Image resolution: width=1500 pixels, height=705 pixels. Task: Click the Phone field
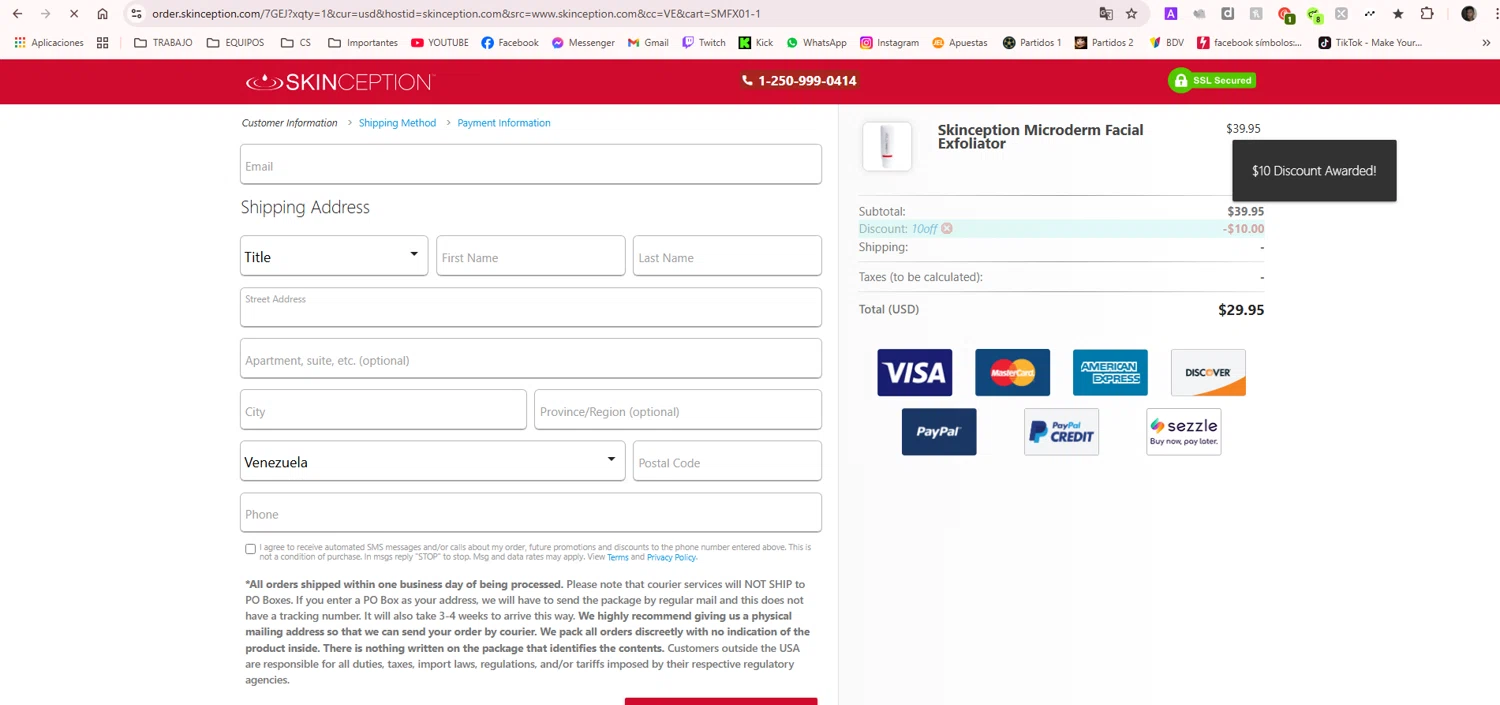[531, 514]
